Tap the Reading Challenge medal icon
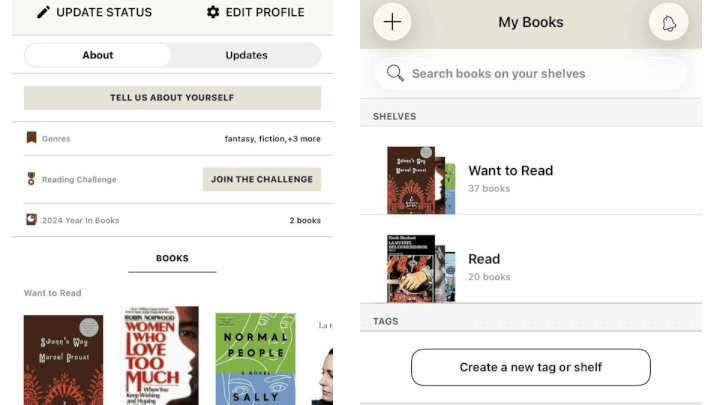 [31, 179]
